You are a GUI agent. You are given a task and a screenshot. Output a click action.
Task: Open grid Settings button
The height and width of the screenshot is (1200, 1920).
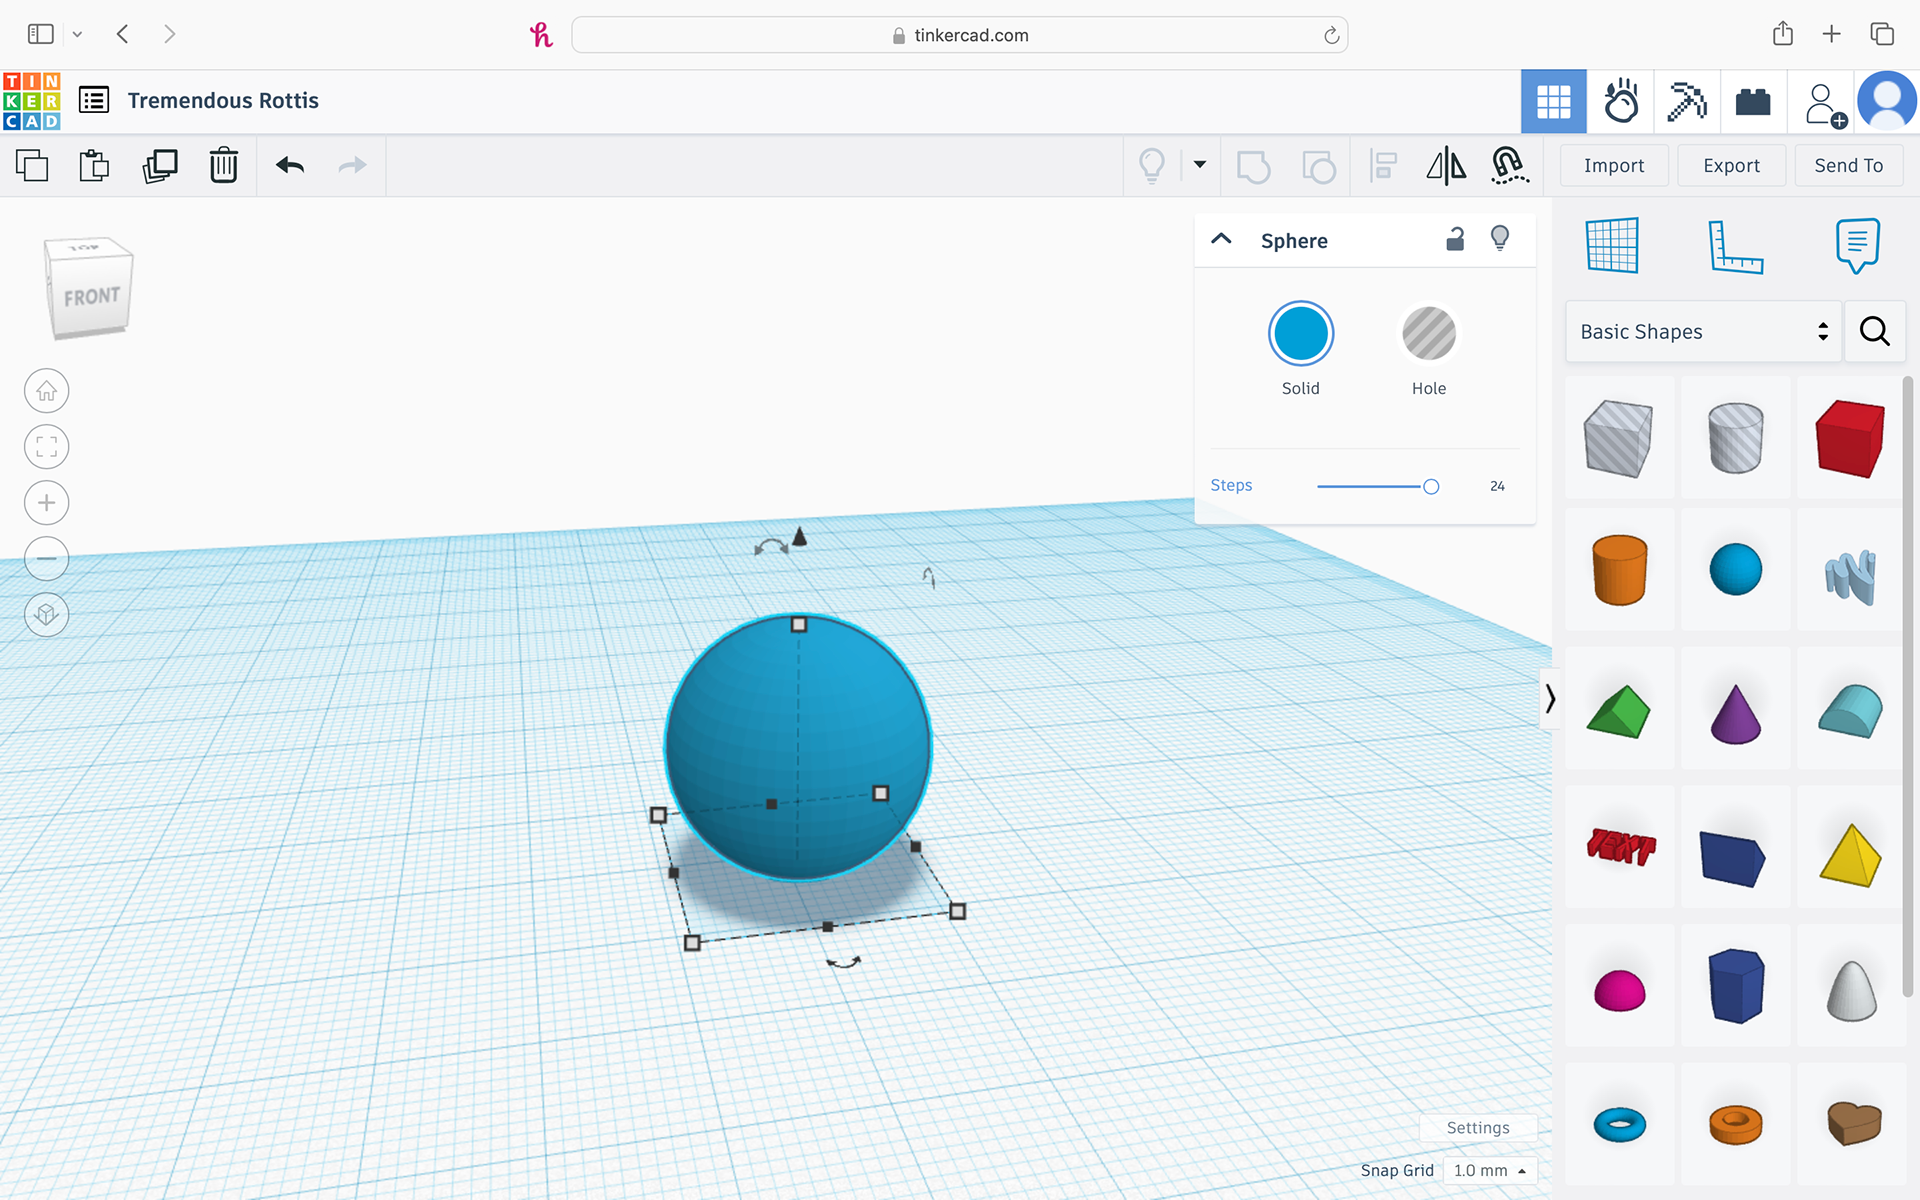(1478, 1127)
